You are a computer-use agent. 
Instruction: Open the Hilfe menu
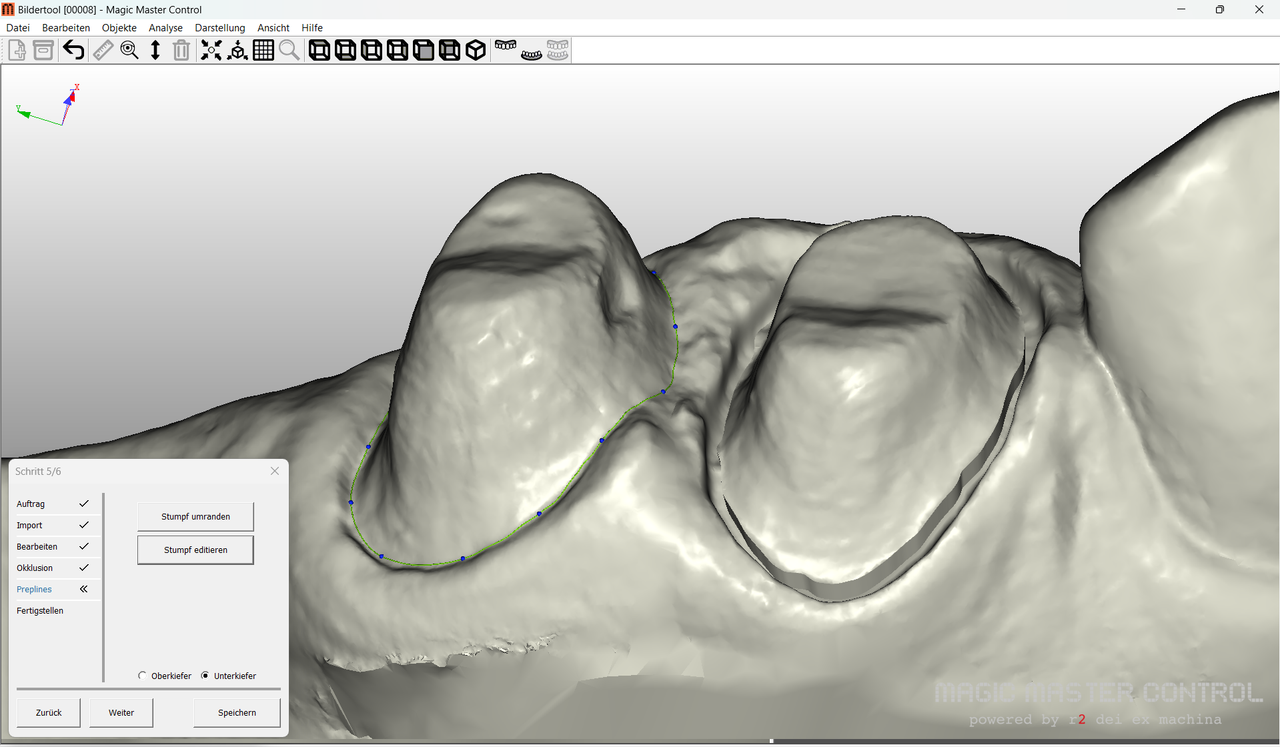[312, 28]
